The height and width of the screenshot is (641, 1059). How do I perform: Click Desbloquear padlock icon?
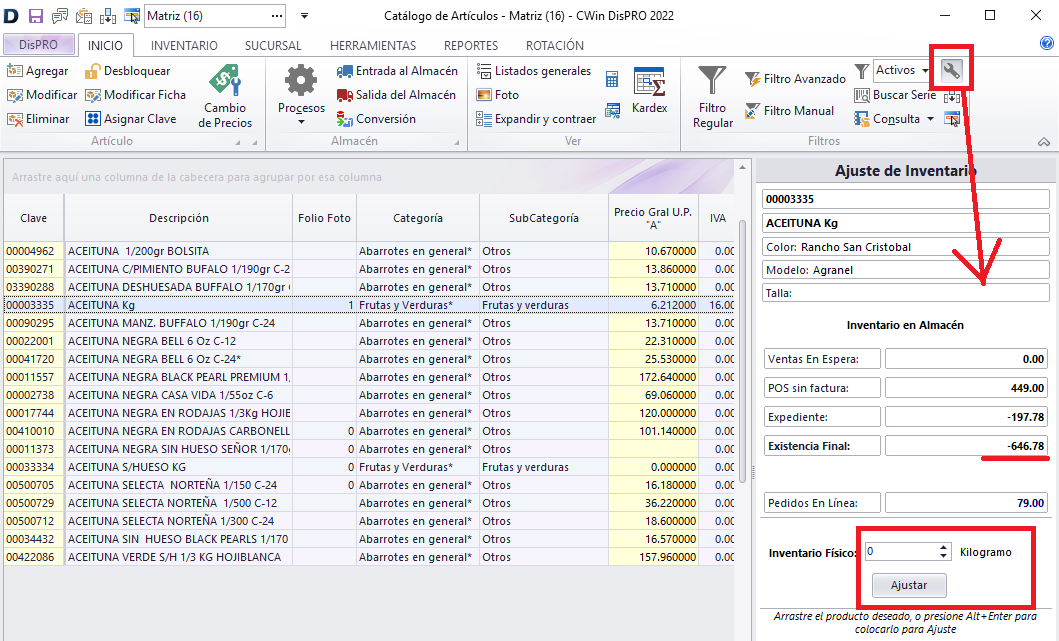click(x=93, y=71)
